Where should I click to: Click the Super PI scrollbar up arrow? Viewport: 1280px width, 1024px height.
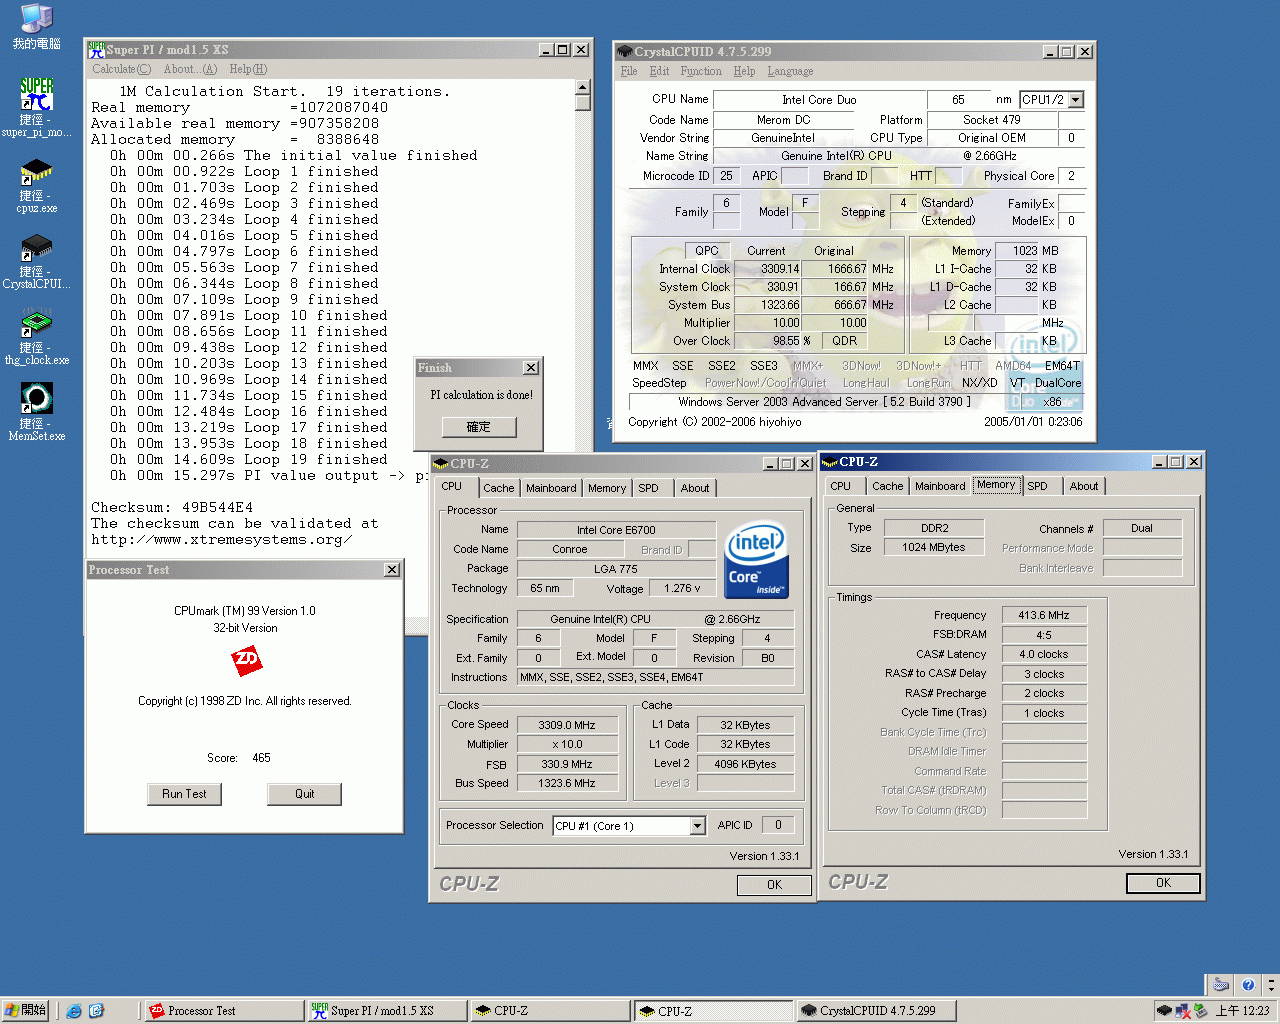583,87
